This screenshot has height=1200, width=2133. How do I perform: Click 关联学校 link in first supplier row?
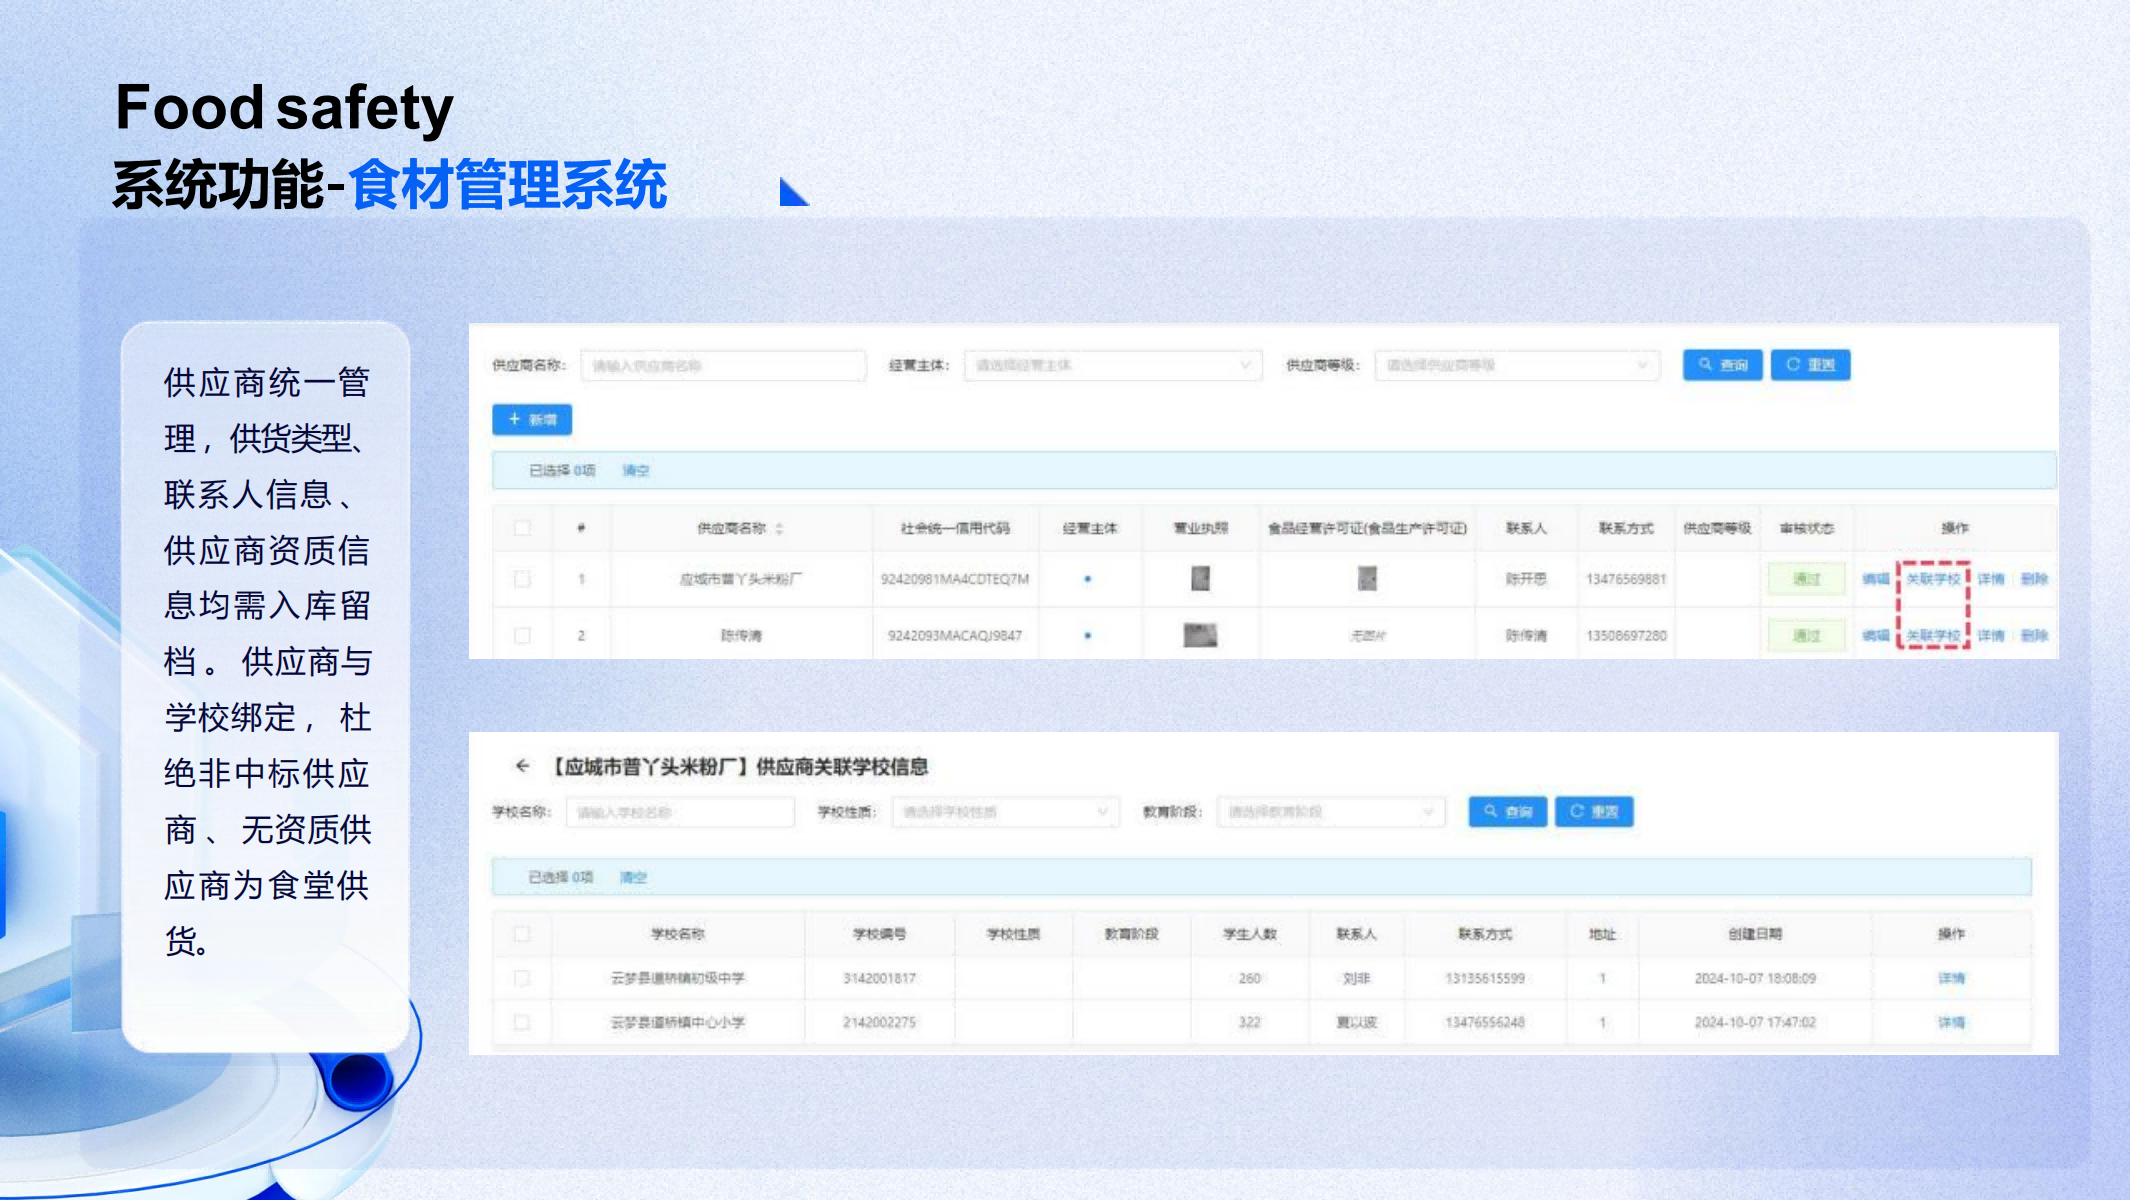pos(1932,579)
